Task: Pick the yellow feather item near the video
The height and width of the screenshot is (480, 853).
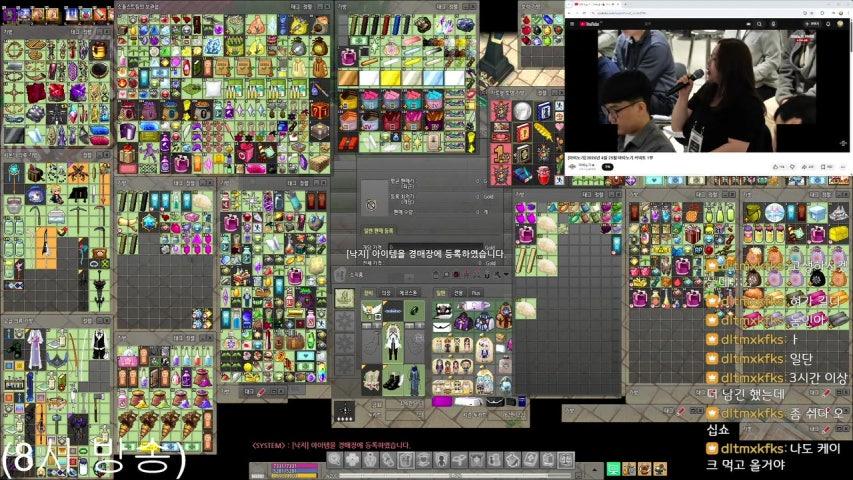Action: (542, 131)
